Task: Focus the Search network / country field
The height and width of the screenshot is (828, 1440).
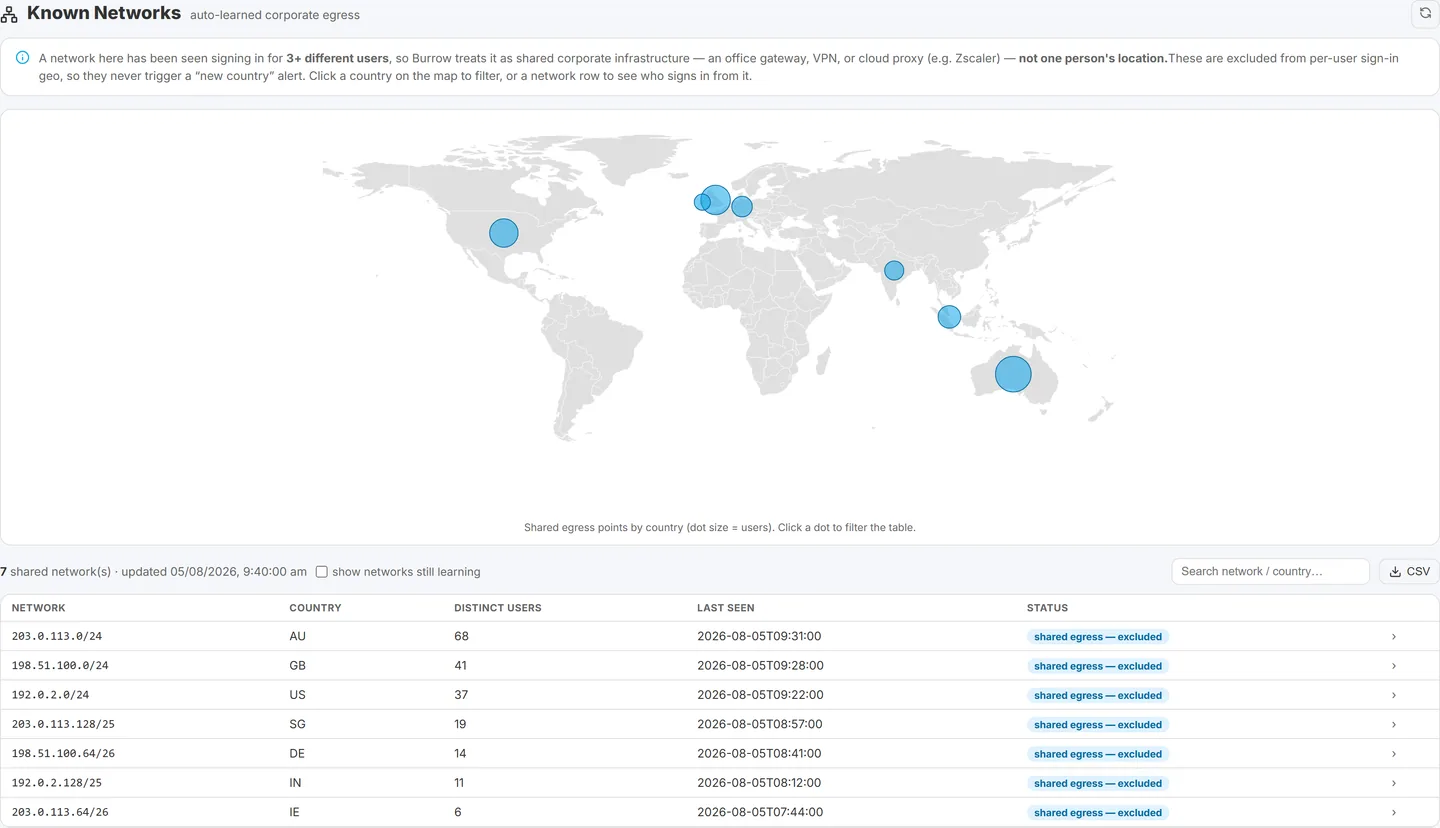Action: click(1270, 571)
